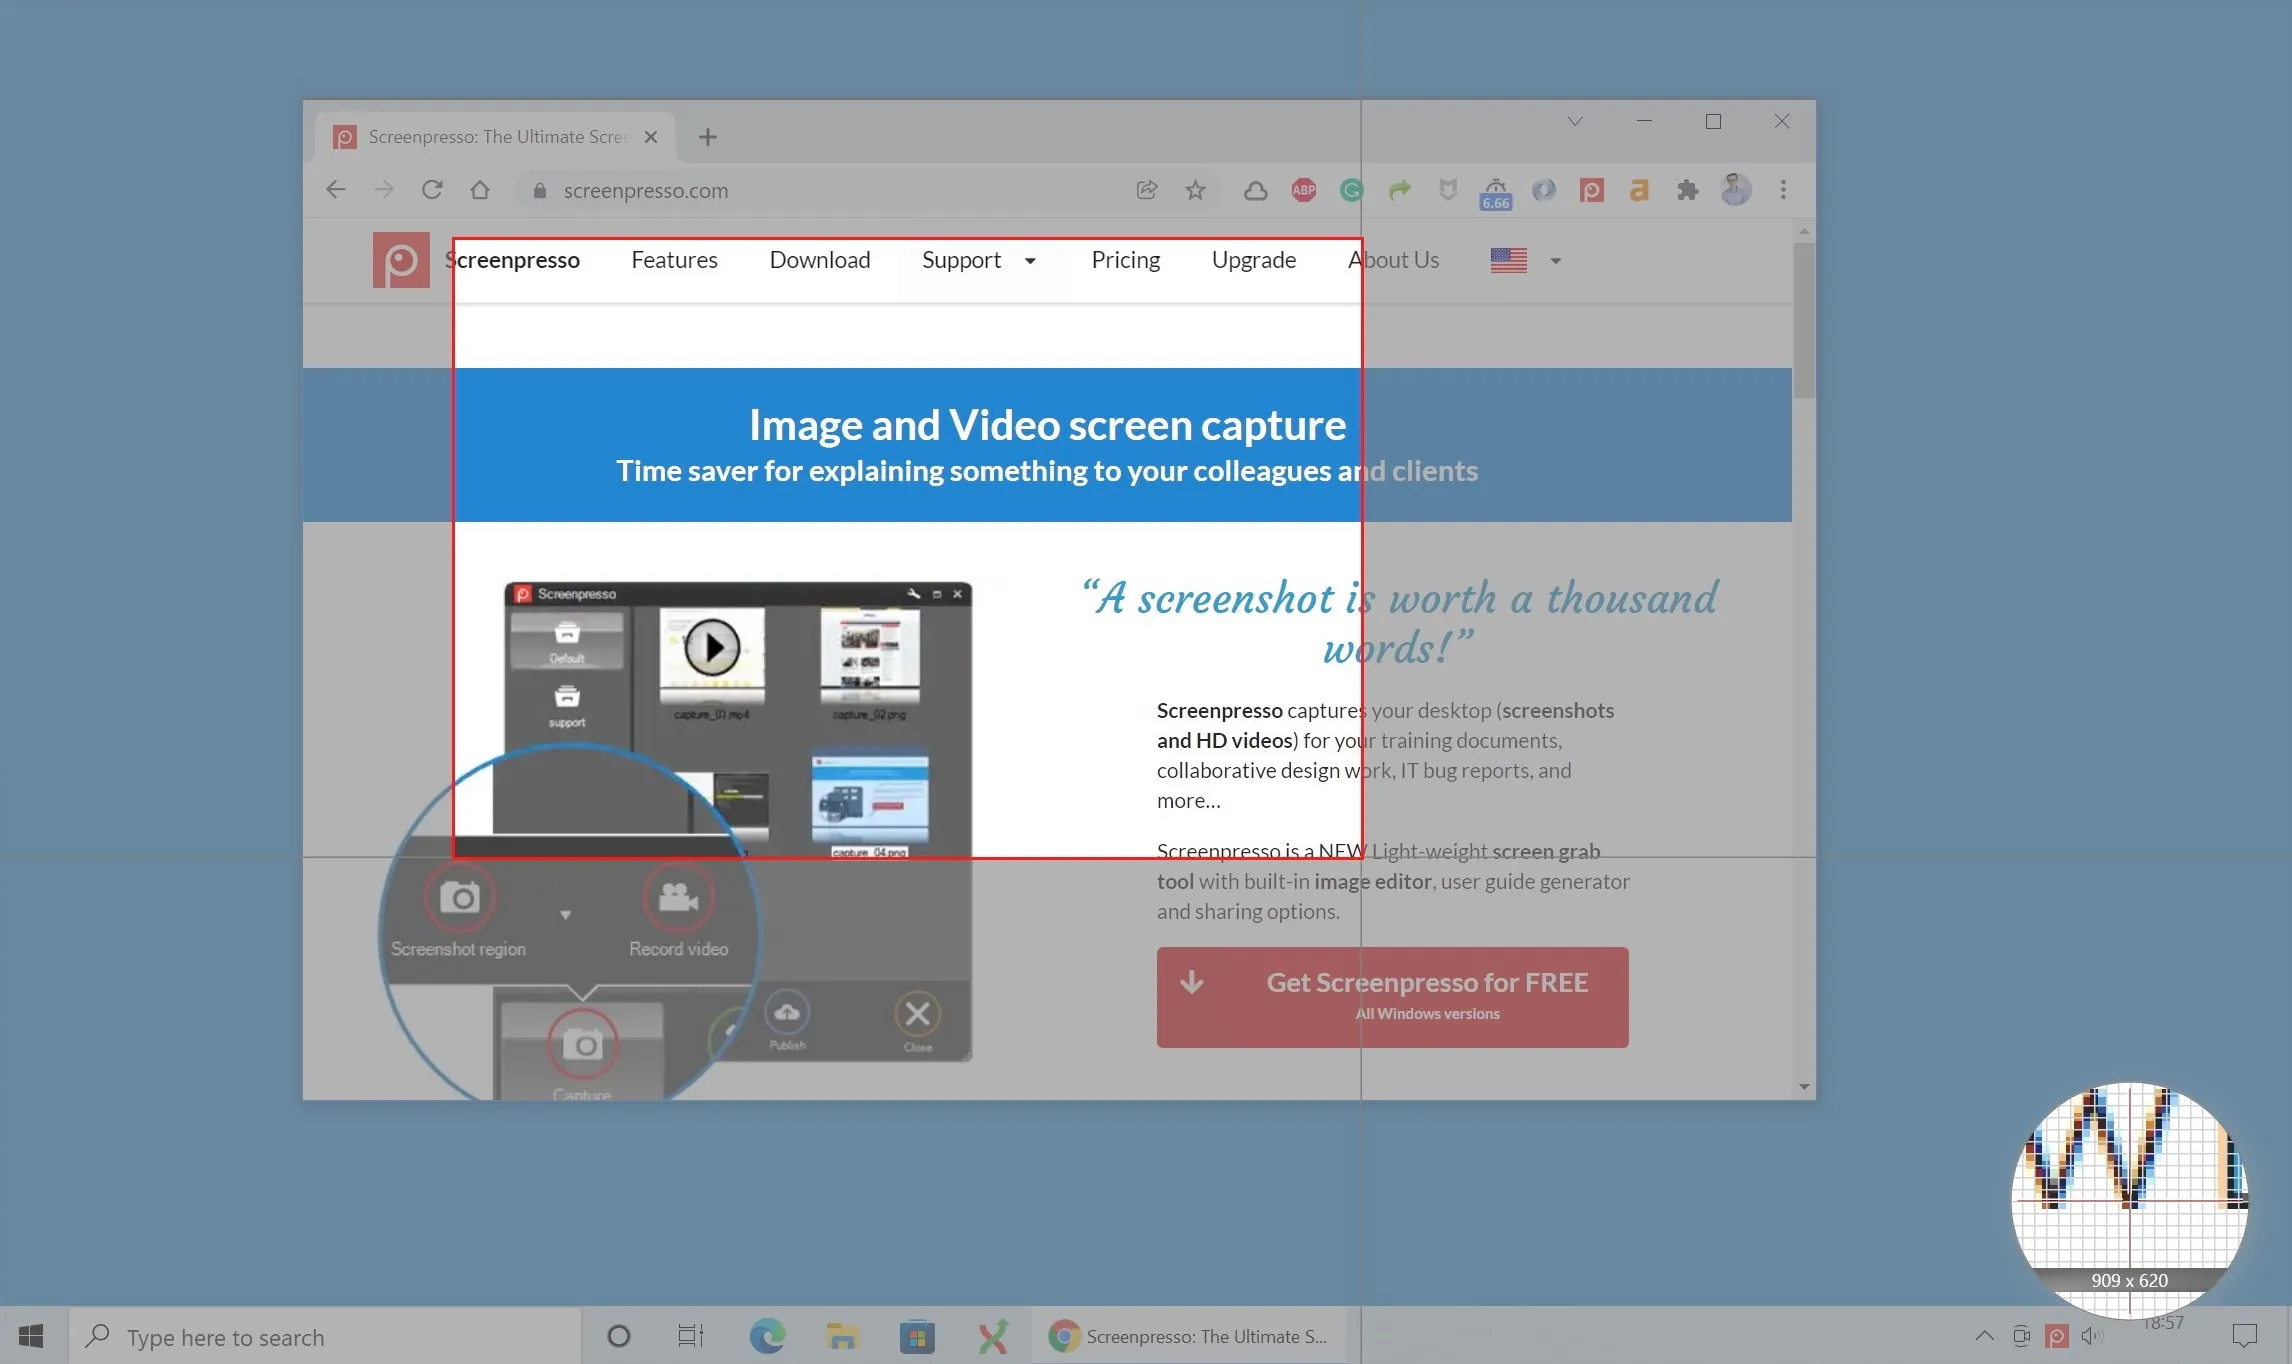Open the Grammarly extension icon
The image size is (2292, 1364).
click(x=1351, y=190)
